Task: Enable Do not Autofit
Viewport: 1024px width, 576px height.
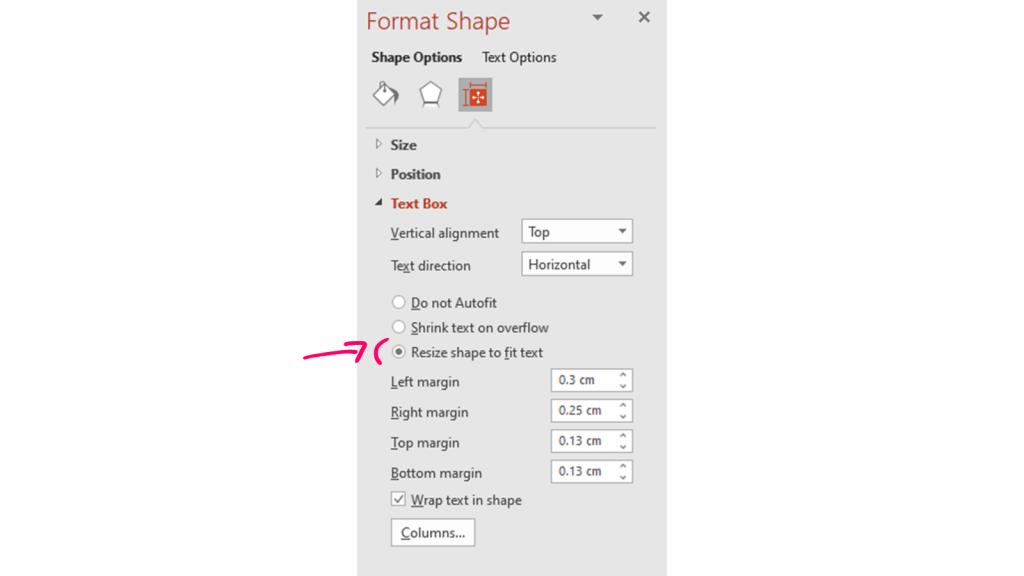Action: 399,302
